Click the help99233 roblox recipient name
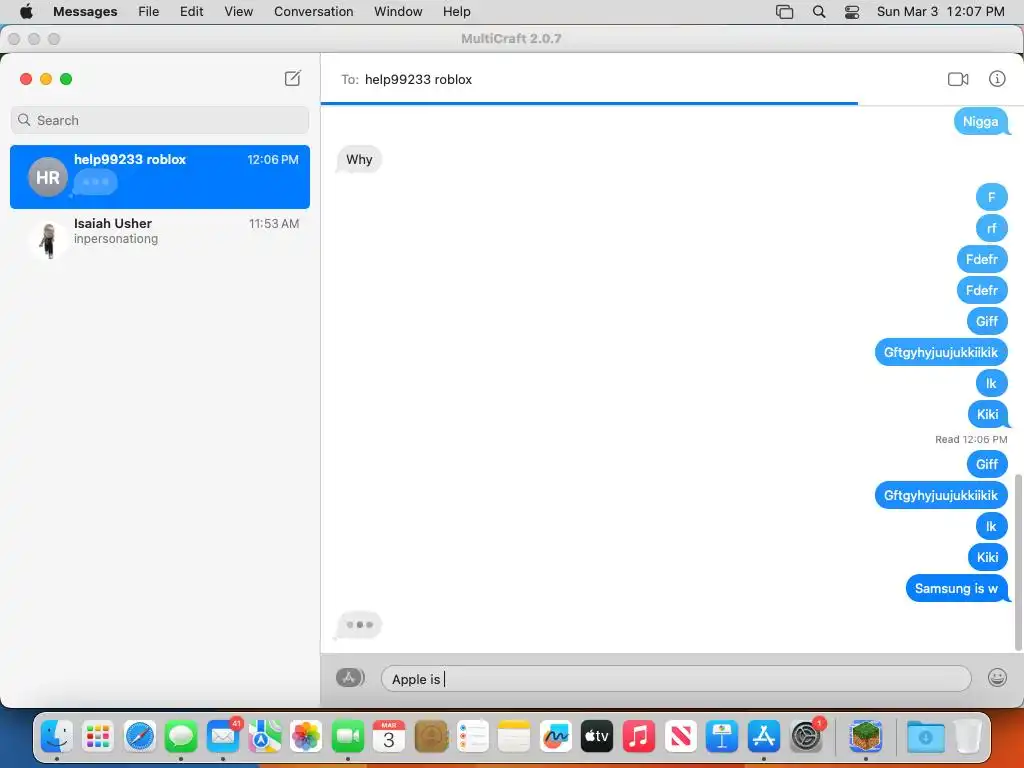This screenshot has height=768, width=1024. click(x=418, y=79)
